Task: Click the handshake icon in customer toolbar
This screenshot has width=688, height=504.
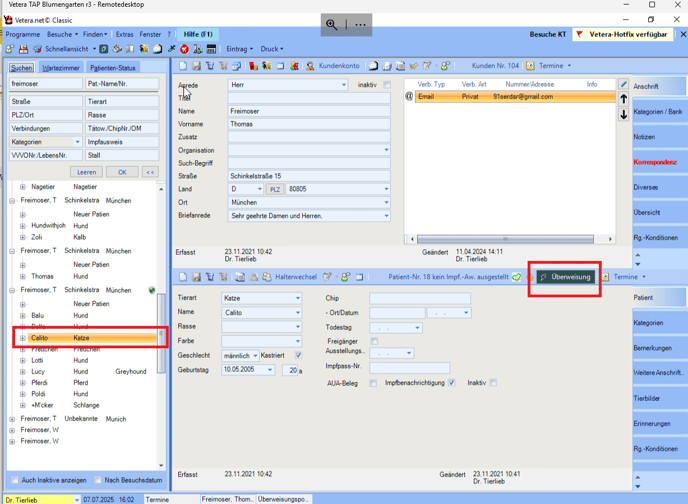Action: 413,66
